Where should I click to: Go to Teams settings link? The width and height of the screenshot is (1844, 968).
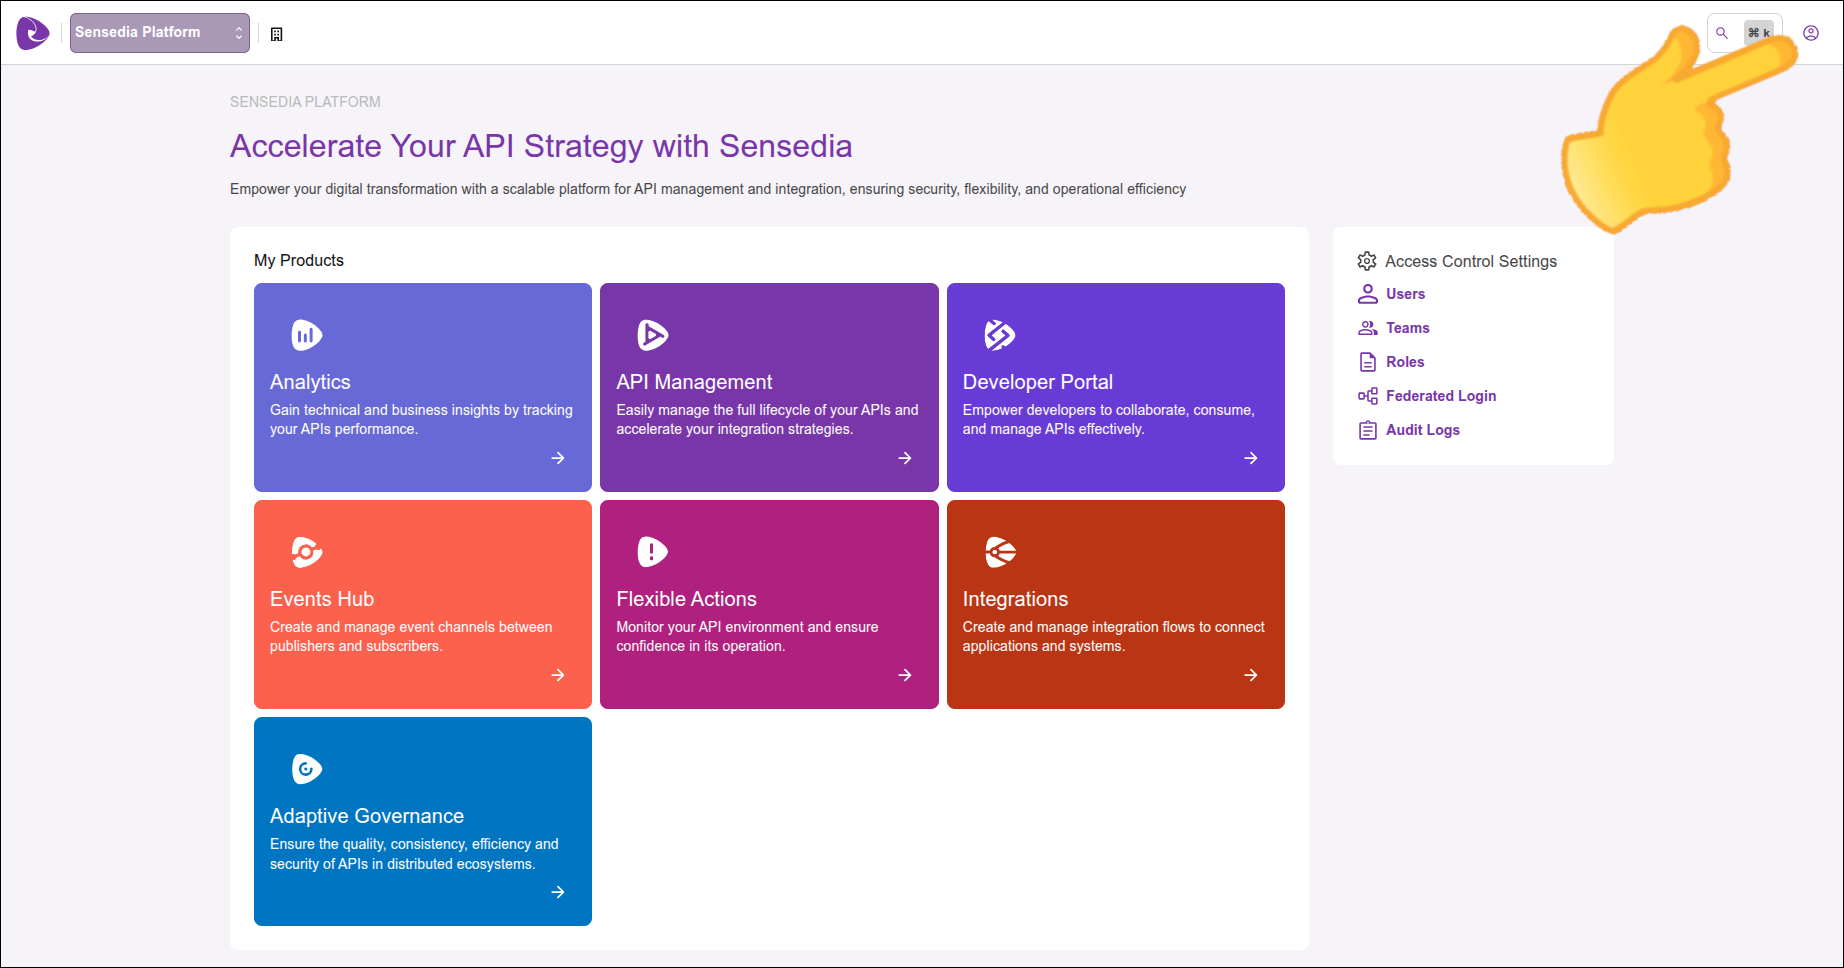tap(1407, 328)
